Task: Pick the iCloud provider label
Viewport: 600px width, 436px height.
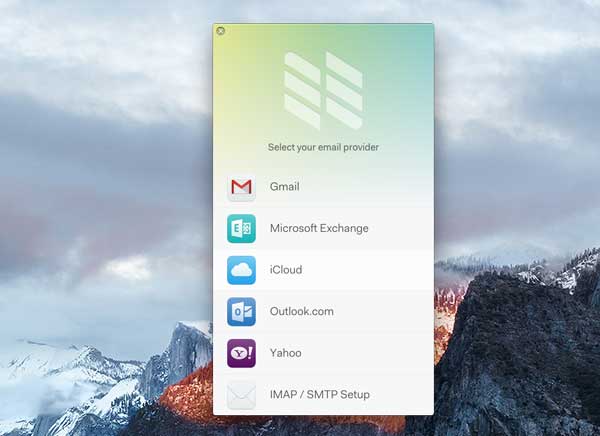Action: (286, 270)
